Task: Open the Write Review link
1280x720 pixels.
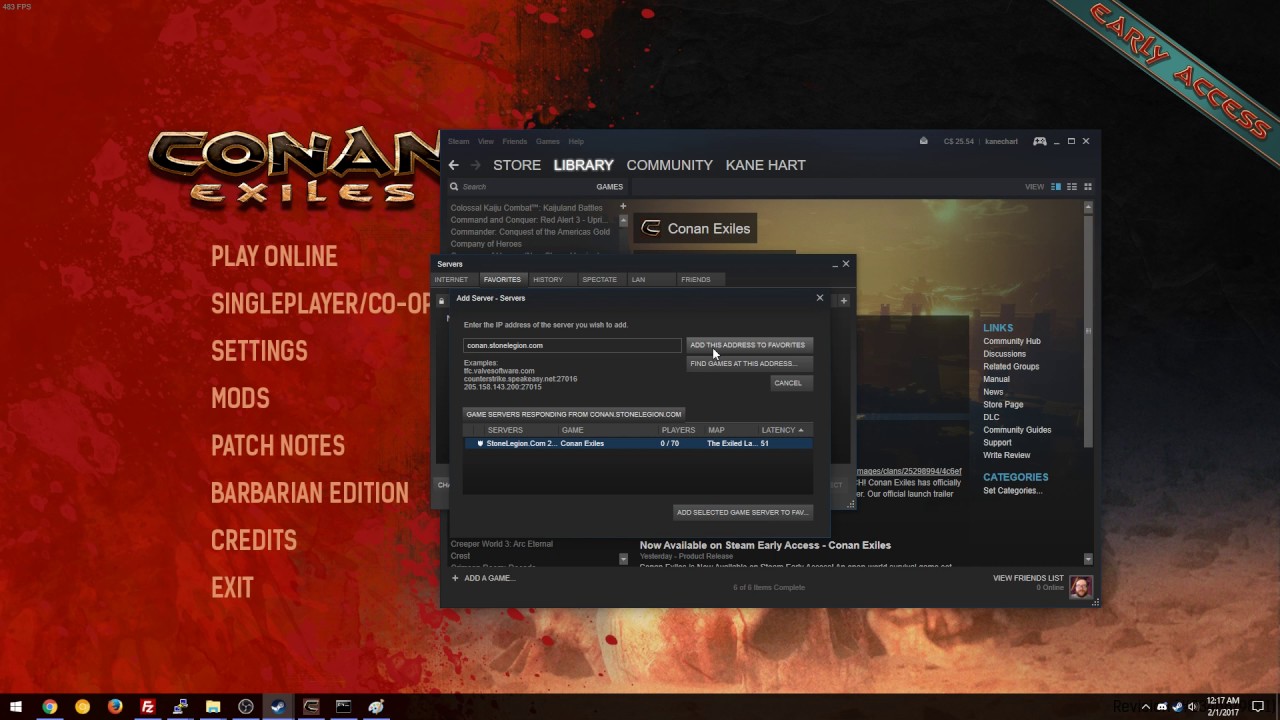Action: pos(1007,455)
